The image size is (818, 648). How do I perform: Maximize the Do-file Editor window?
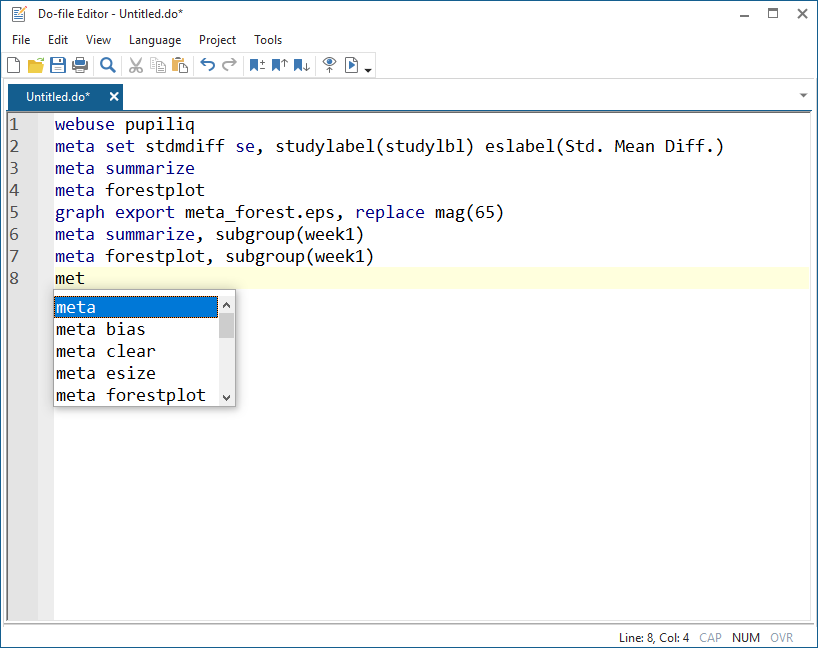coord(773,14)
